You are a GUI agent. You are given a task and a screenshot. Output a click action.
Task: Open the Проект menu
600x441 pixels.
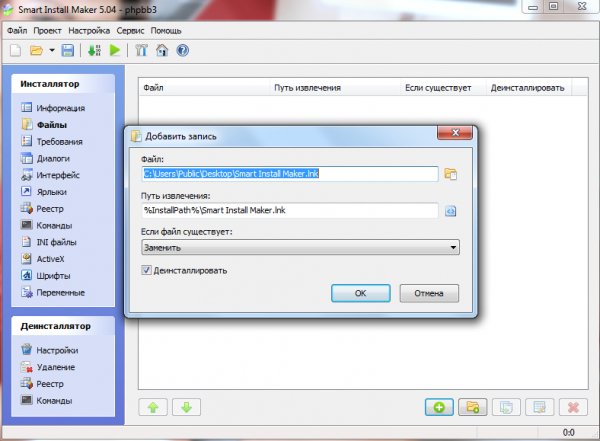47,31
